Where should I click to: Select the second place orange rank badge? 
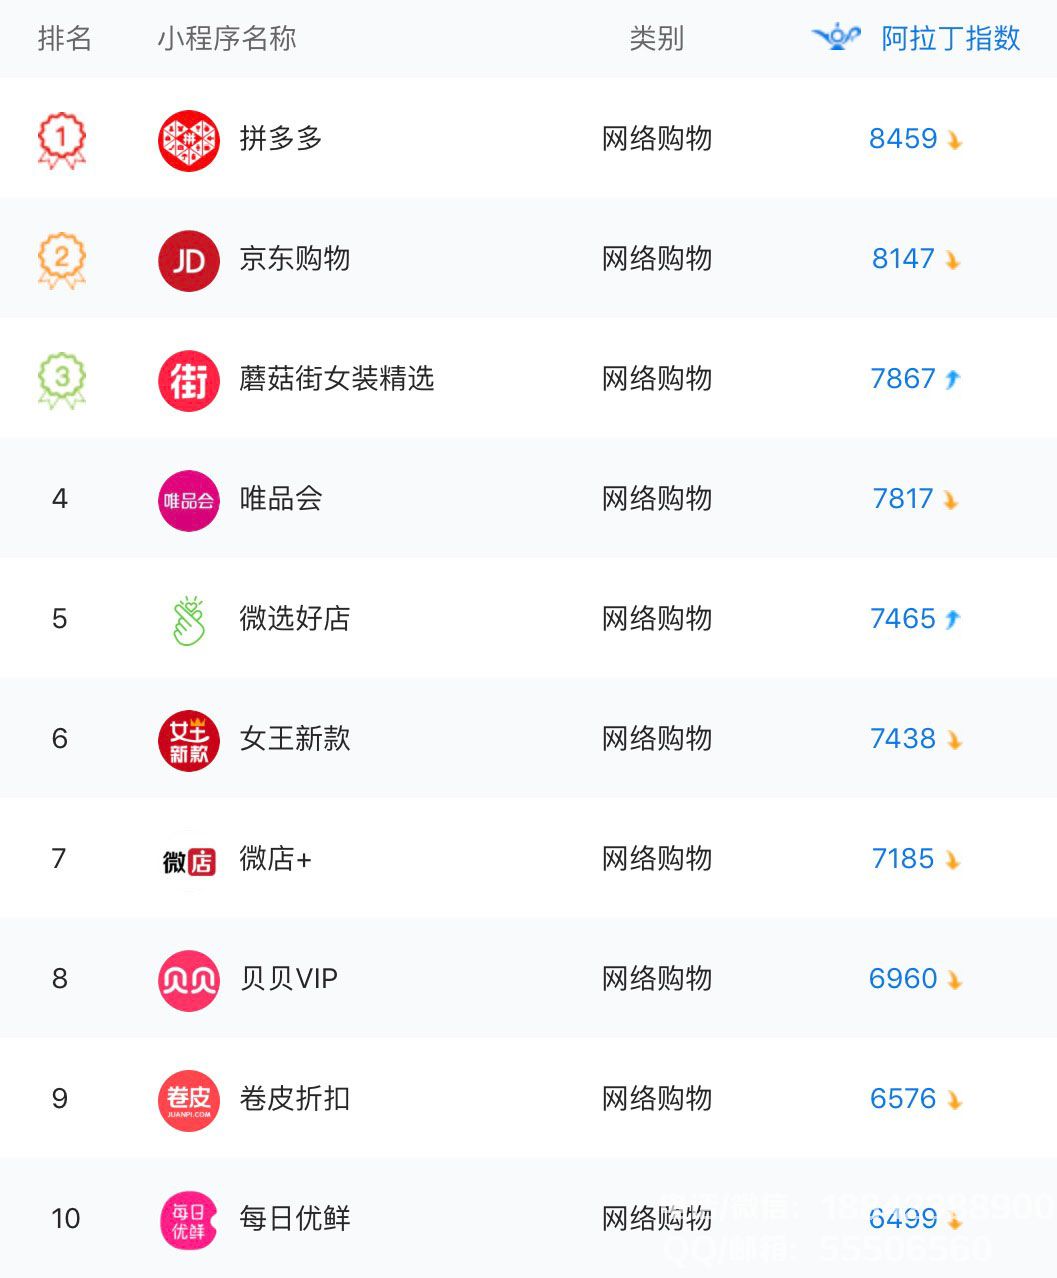pos(62,260)
